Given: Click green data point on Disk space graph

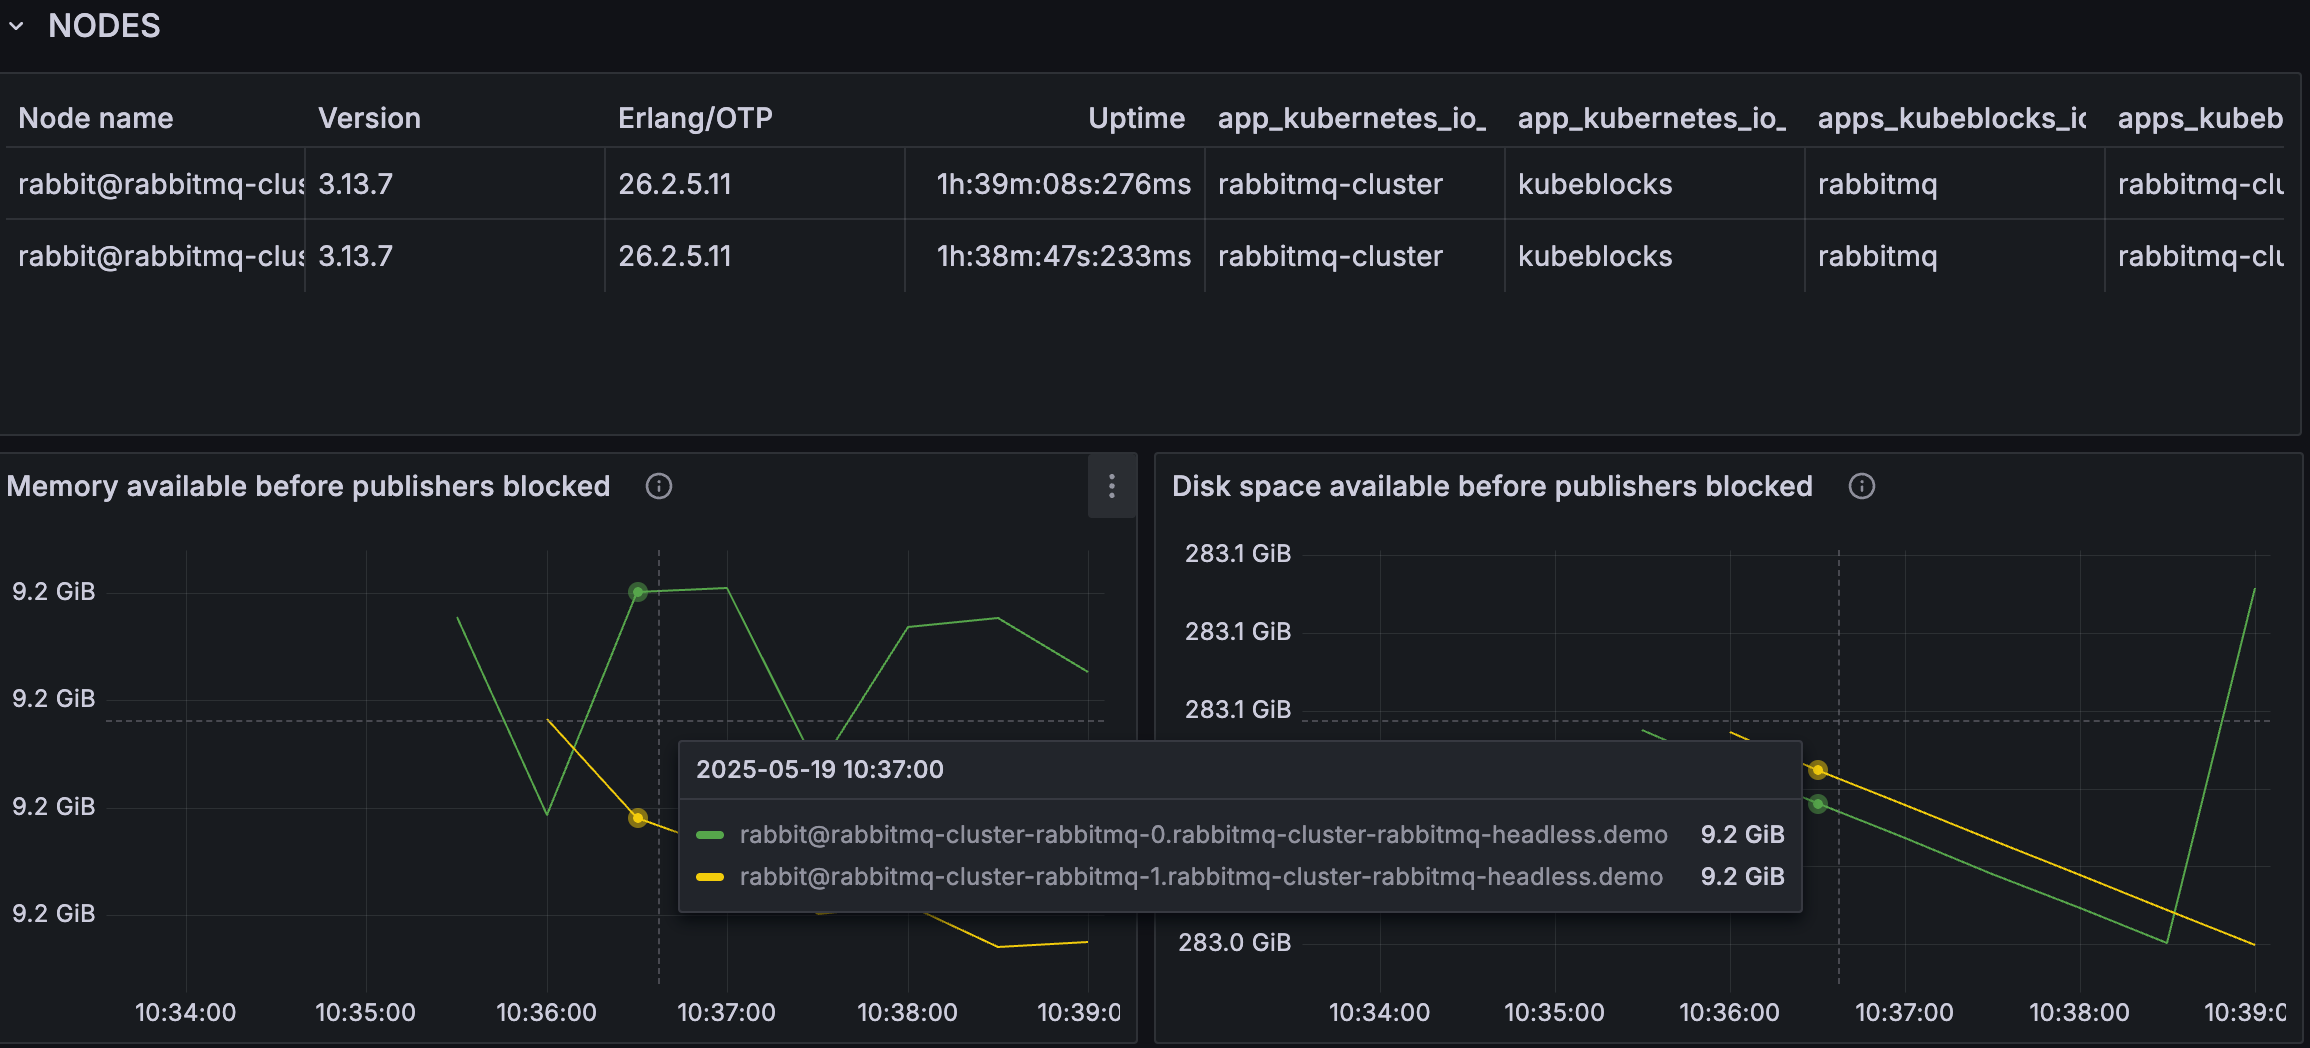Looking at the screenshot, I should 1818,804.
